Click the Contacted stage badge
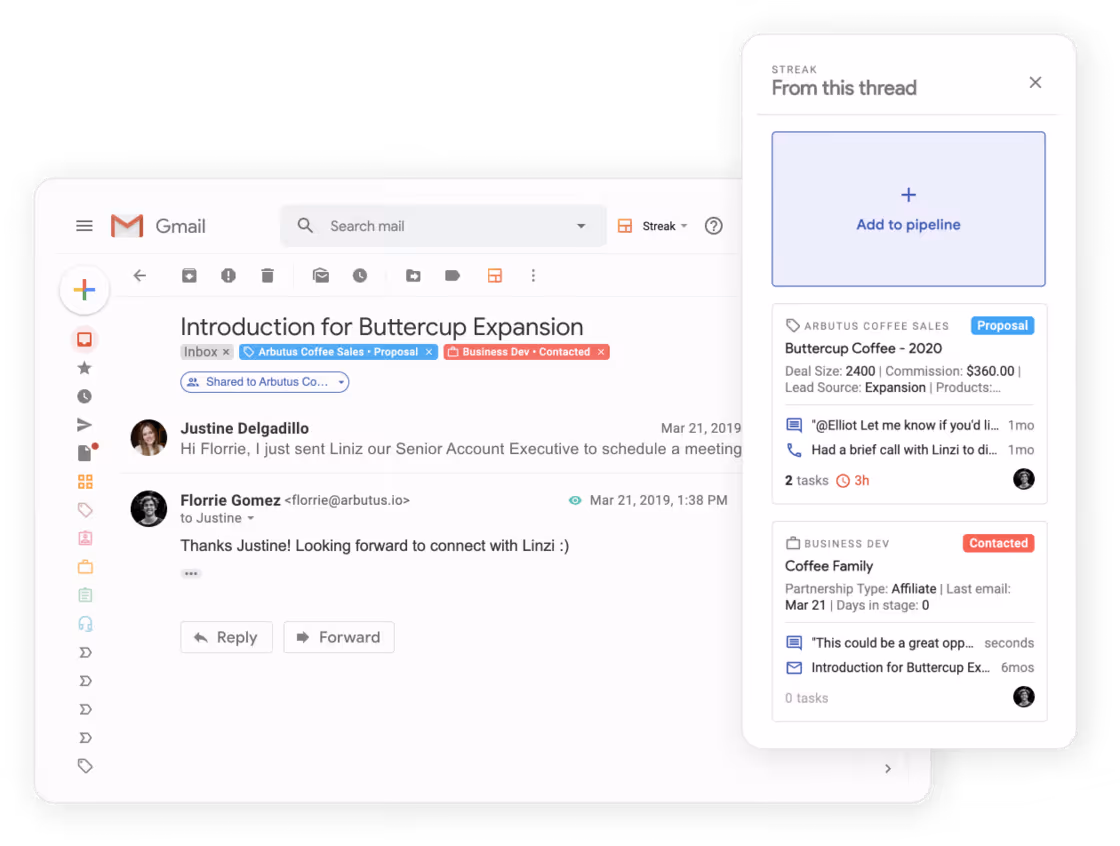 [x=999, y=543]
